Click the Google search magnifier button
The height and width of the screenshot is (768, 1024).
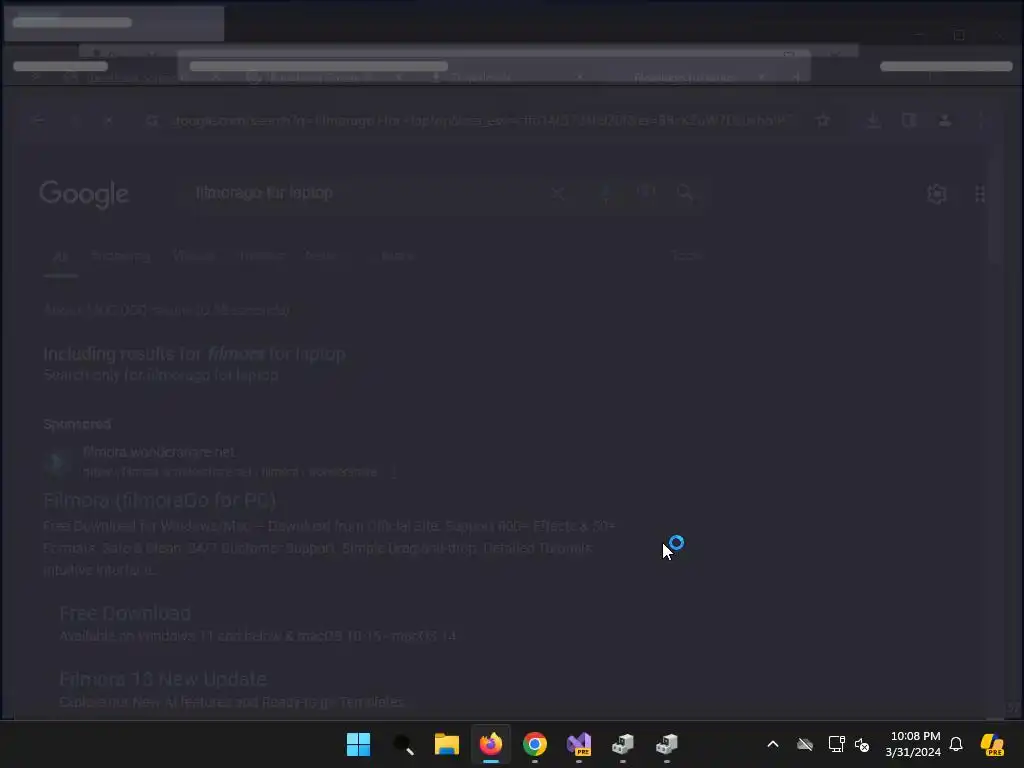point(684,193)
